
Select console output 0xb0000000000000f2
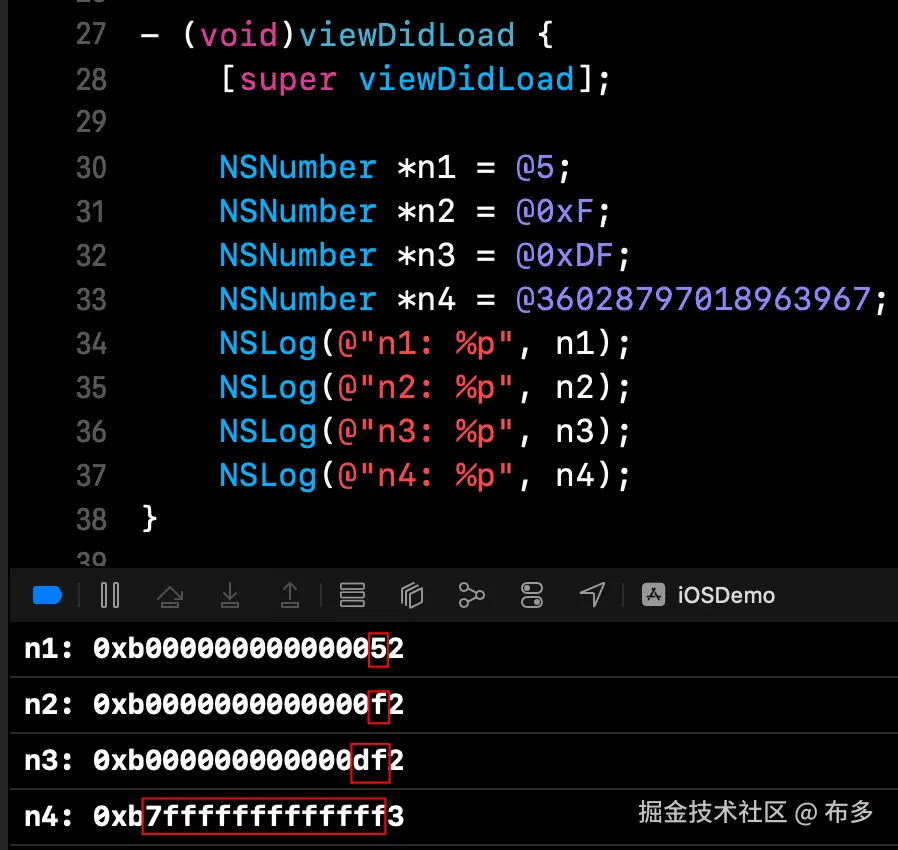pyautogui.click(x=249, y=705)
